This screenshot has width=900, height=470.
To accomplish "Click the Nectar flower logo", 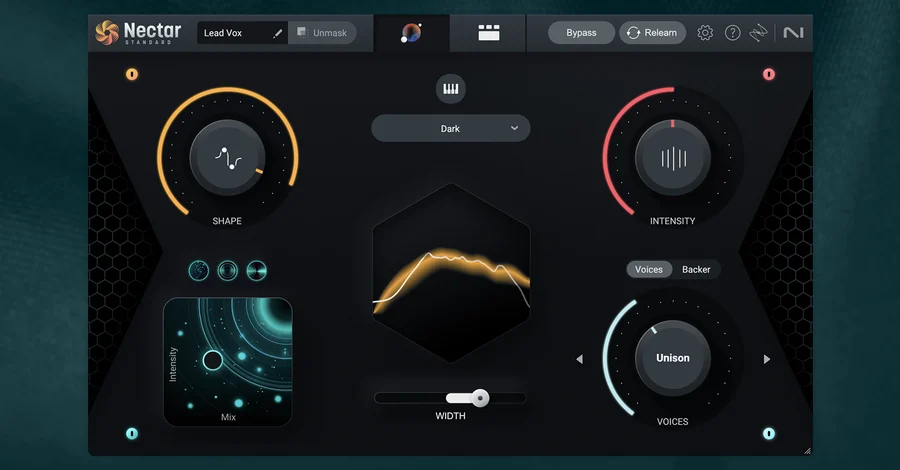I will [107, 32].
